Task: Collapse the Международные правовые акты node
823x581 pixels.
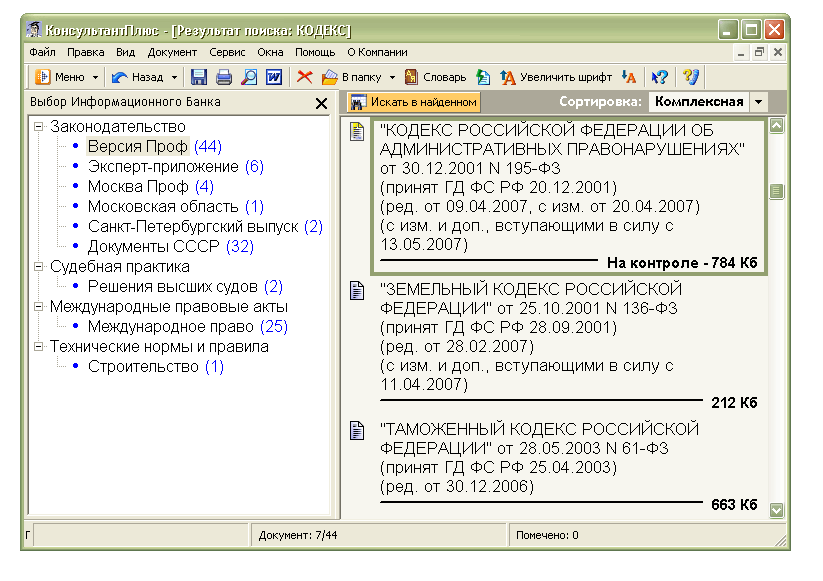Action: coord(38,307)
